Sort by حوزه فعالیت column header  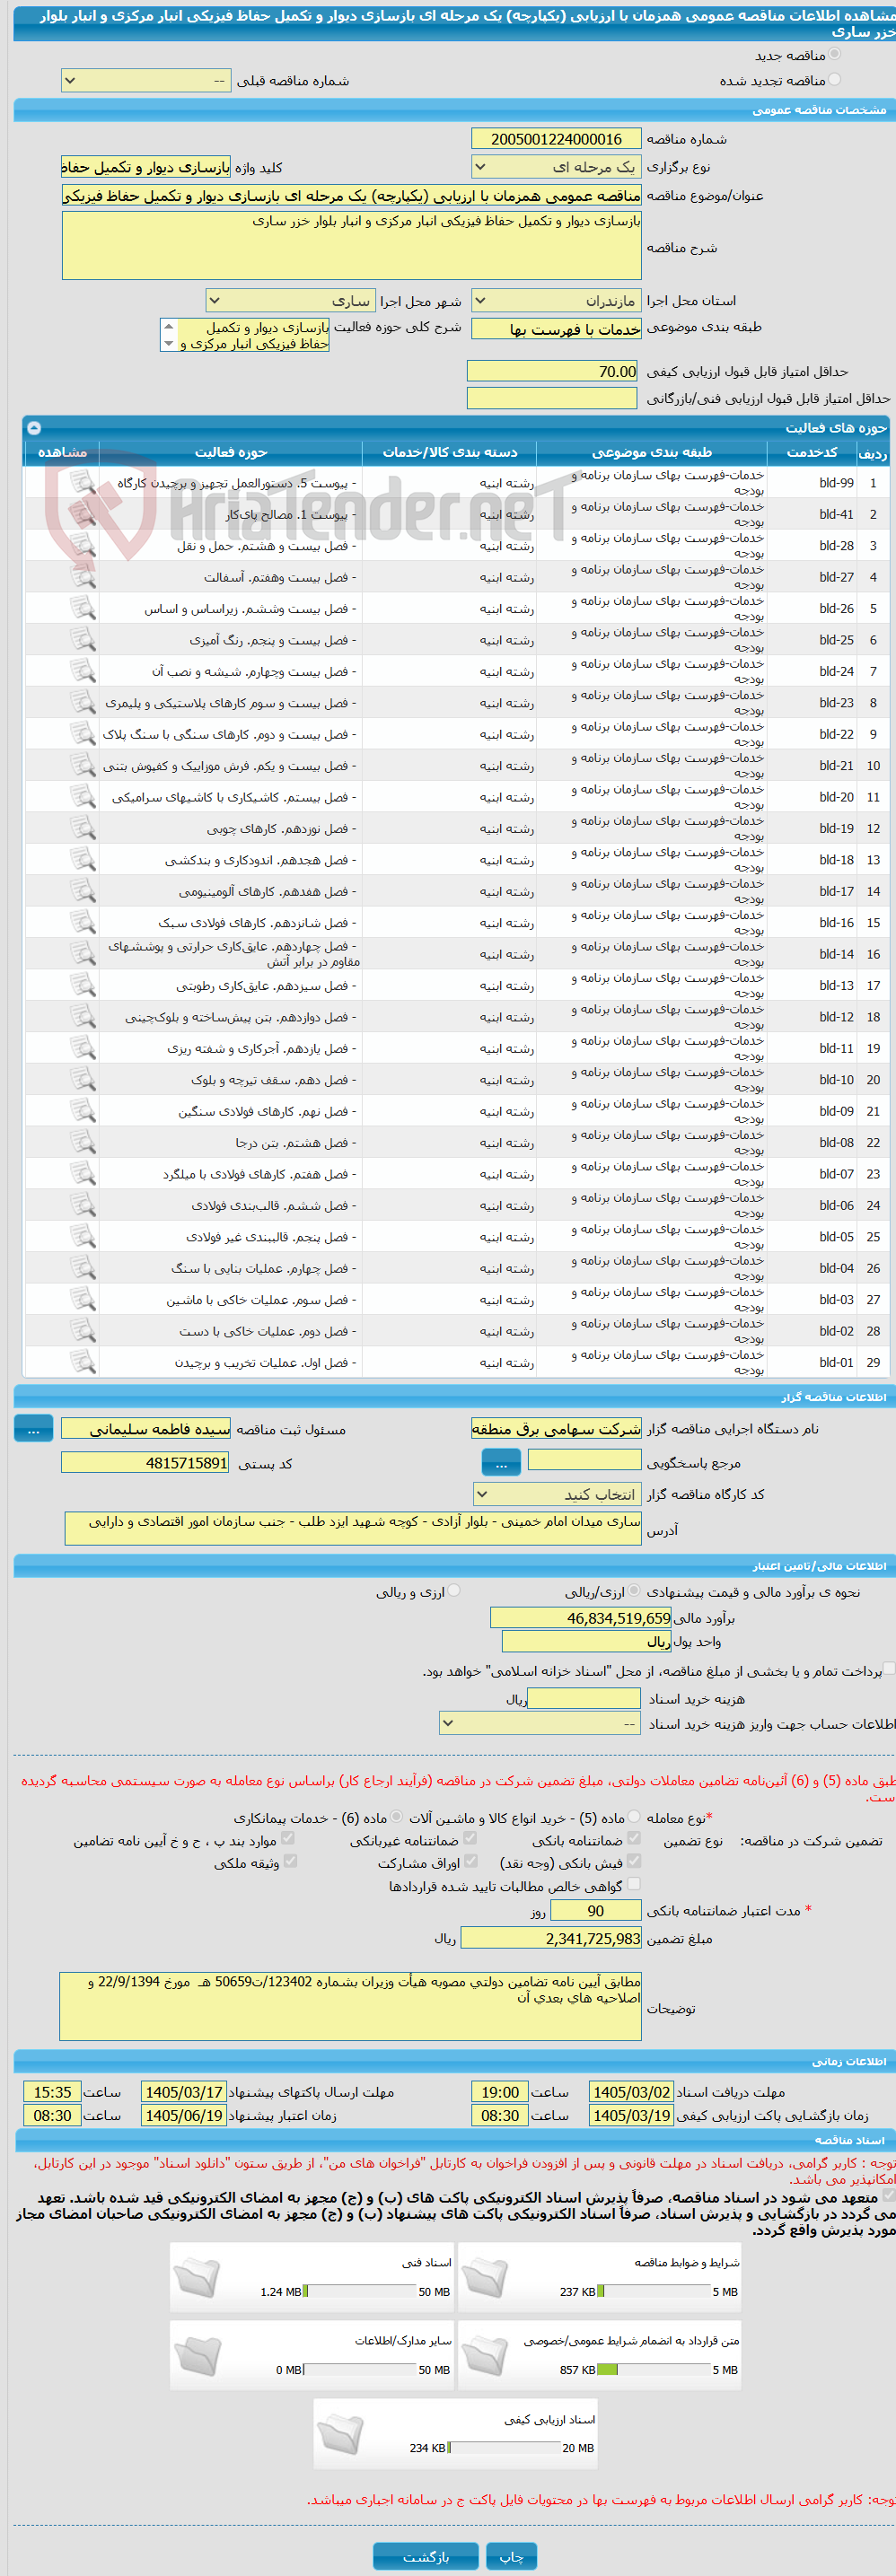(231, 452)
